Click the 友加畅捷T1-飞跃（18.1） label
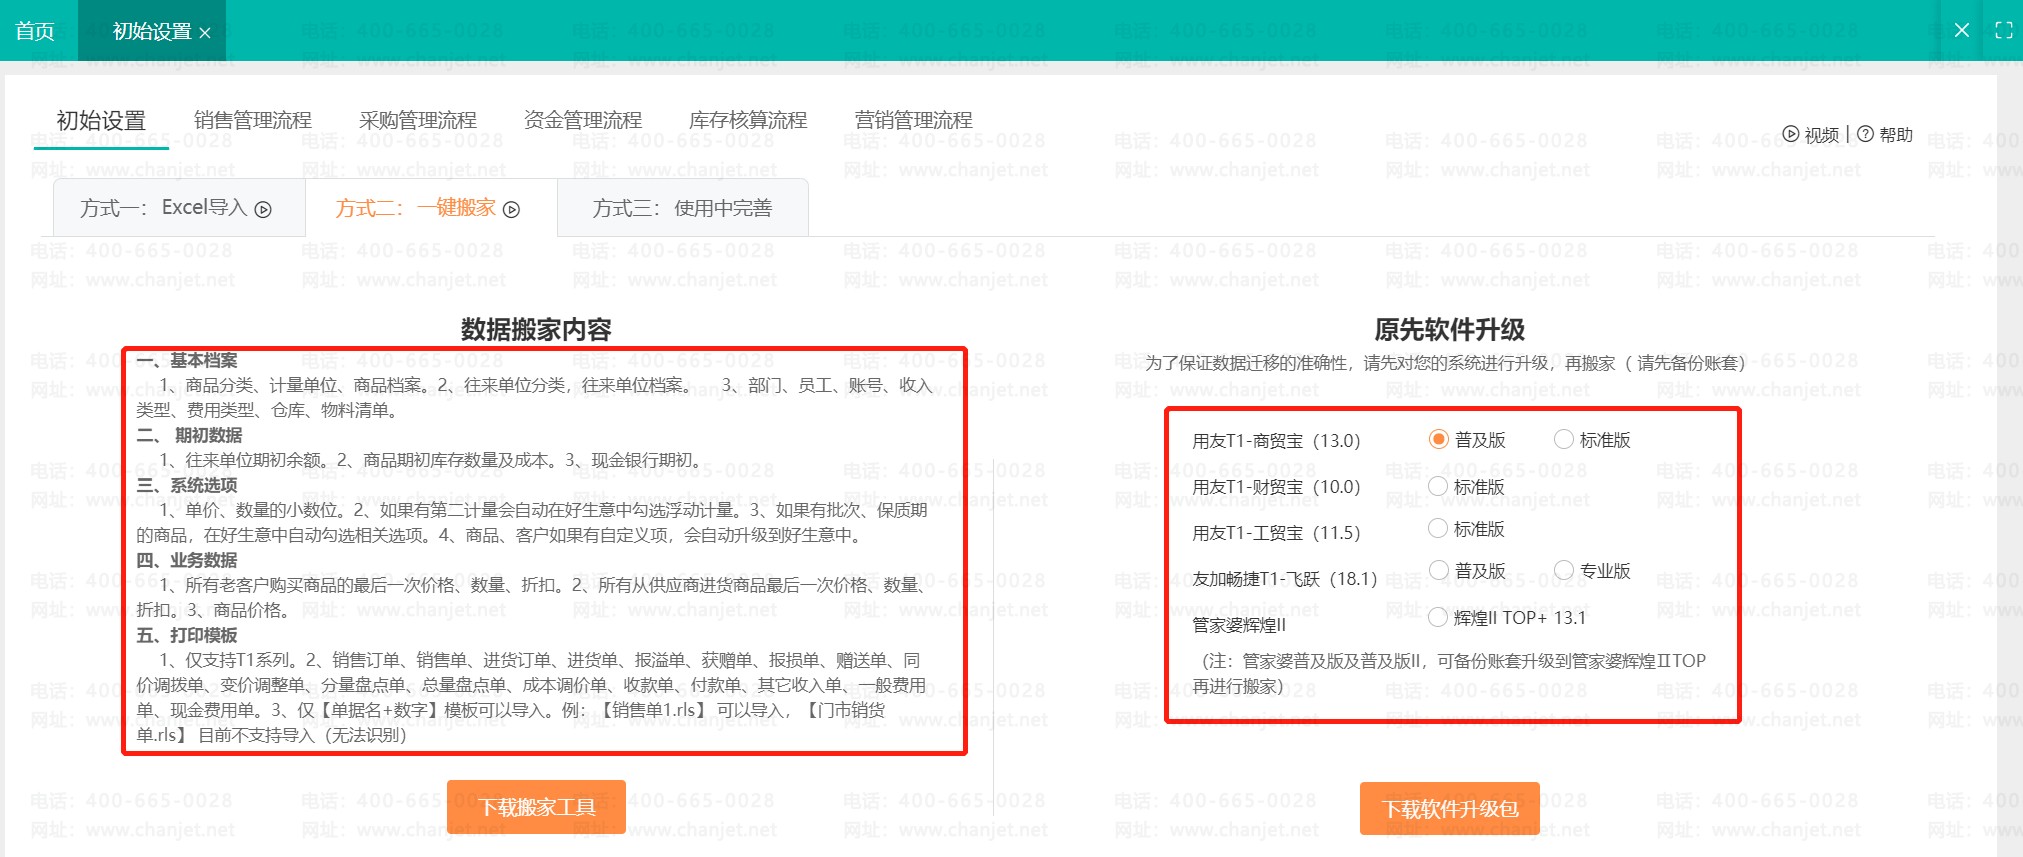This screenshot has width=2023, height=857. point(1285,579)
